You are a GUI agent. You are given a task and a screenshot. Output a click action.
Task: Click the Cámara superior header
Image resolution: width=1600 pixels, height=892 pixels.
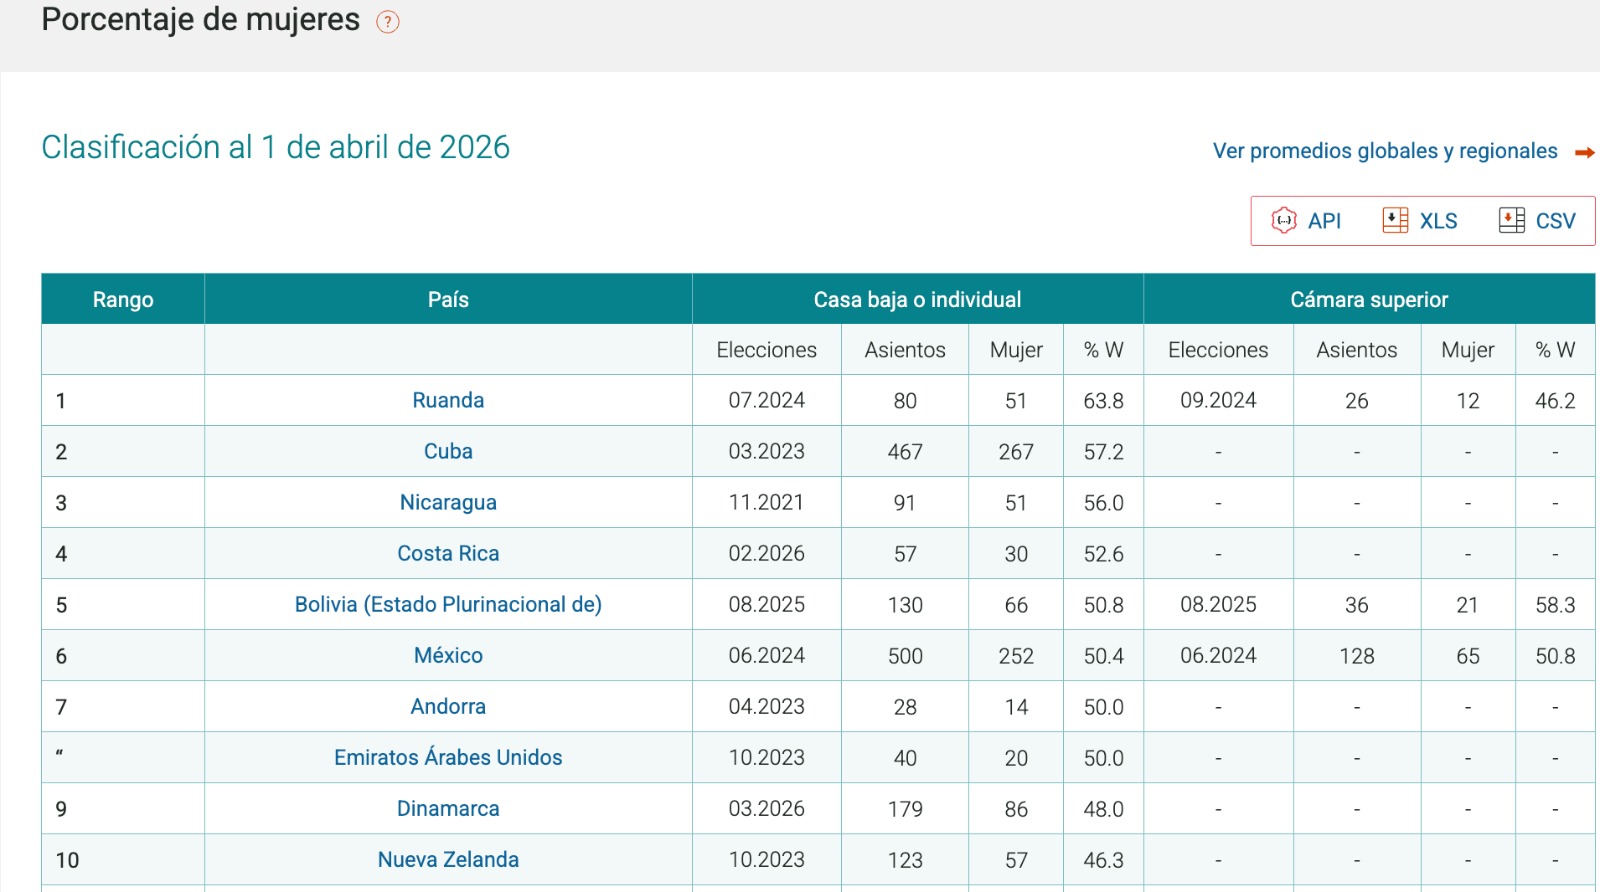[1368, 299]
